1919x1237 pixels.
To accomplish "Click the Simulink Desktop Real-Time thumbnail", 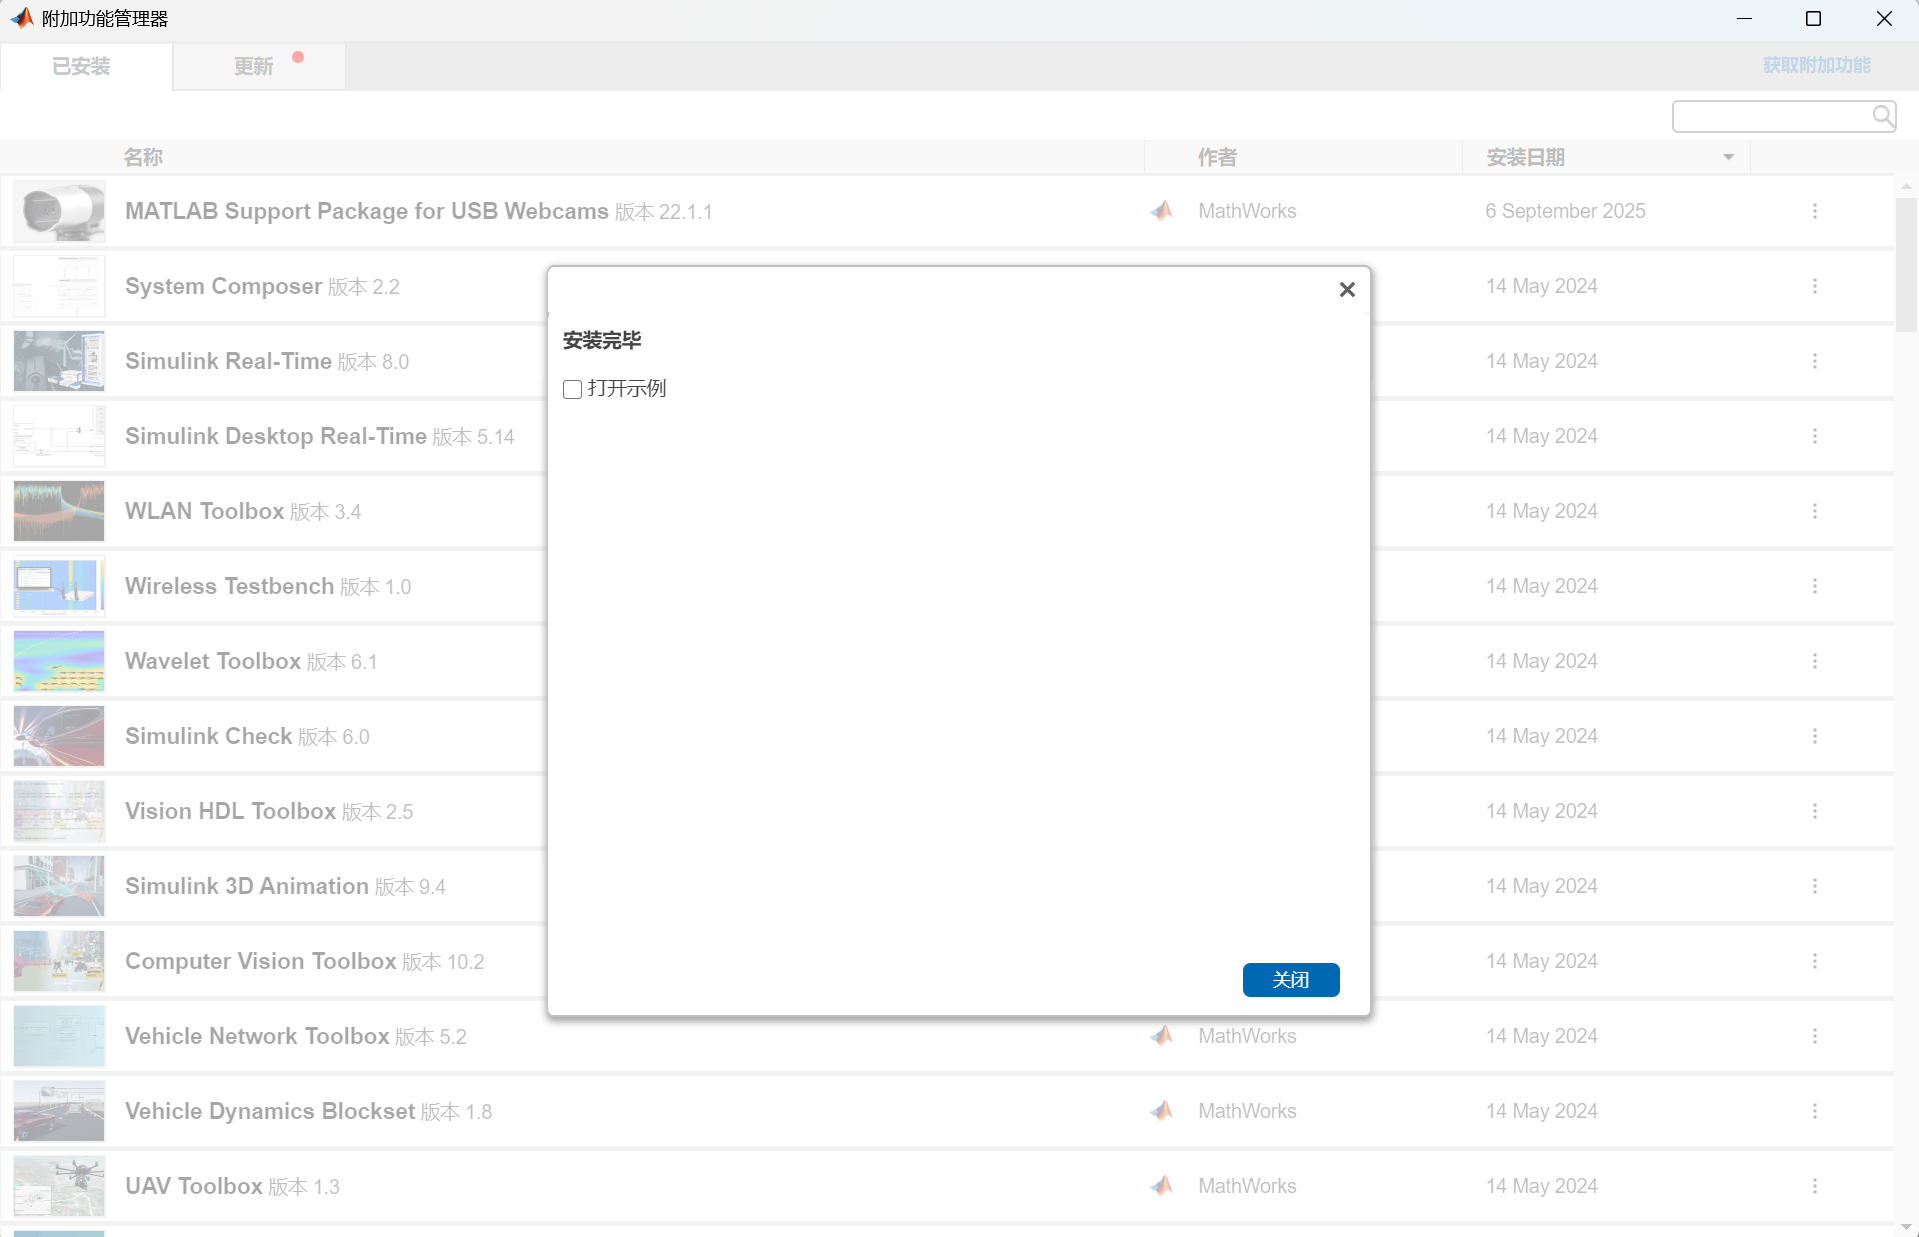I will [x=59, y=436].
